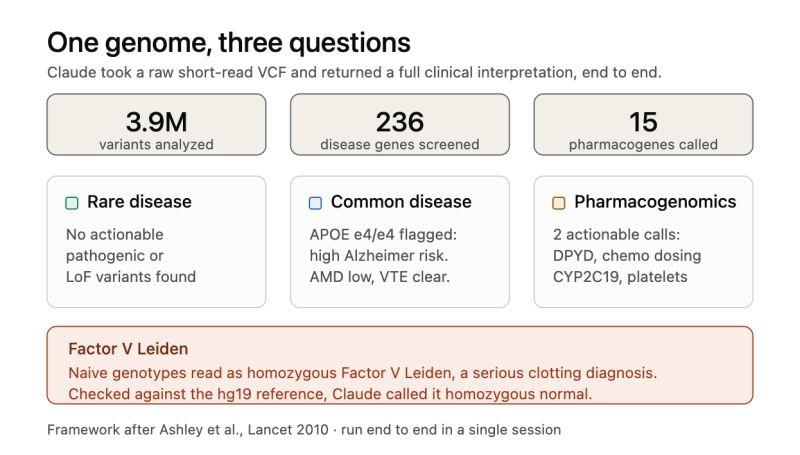Click the blue Common disease square icon
800x455 pixels.
tap(315, 203)
